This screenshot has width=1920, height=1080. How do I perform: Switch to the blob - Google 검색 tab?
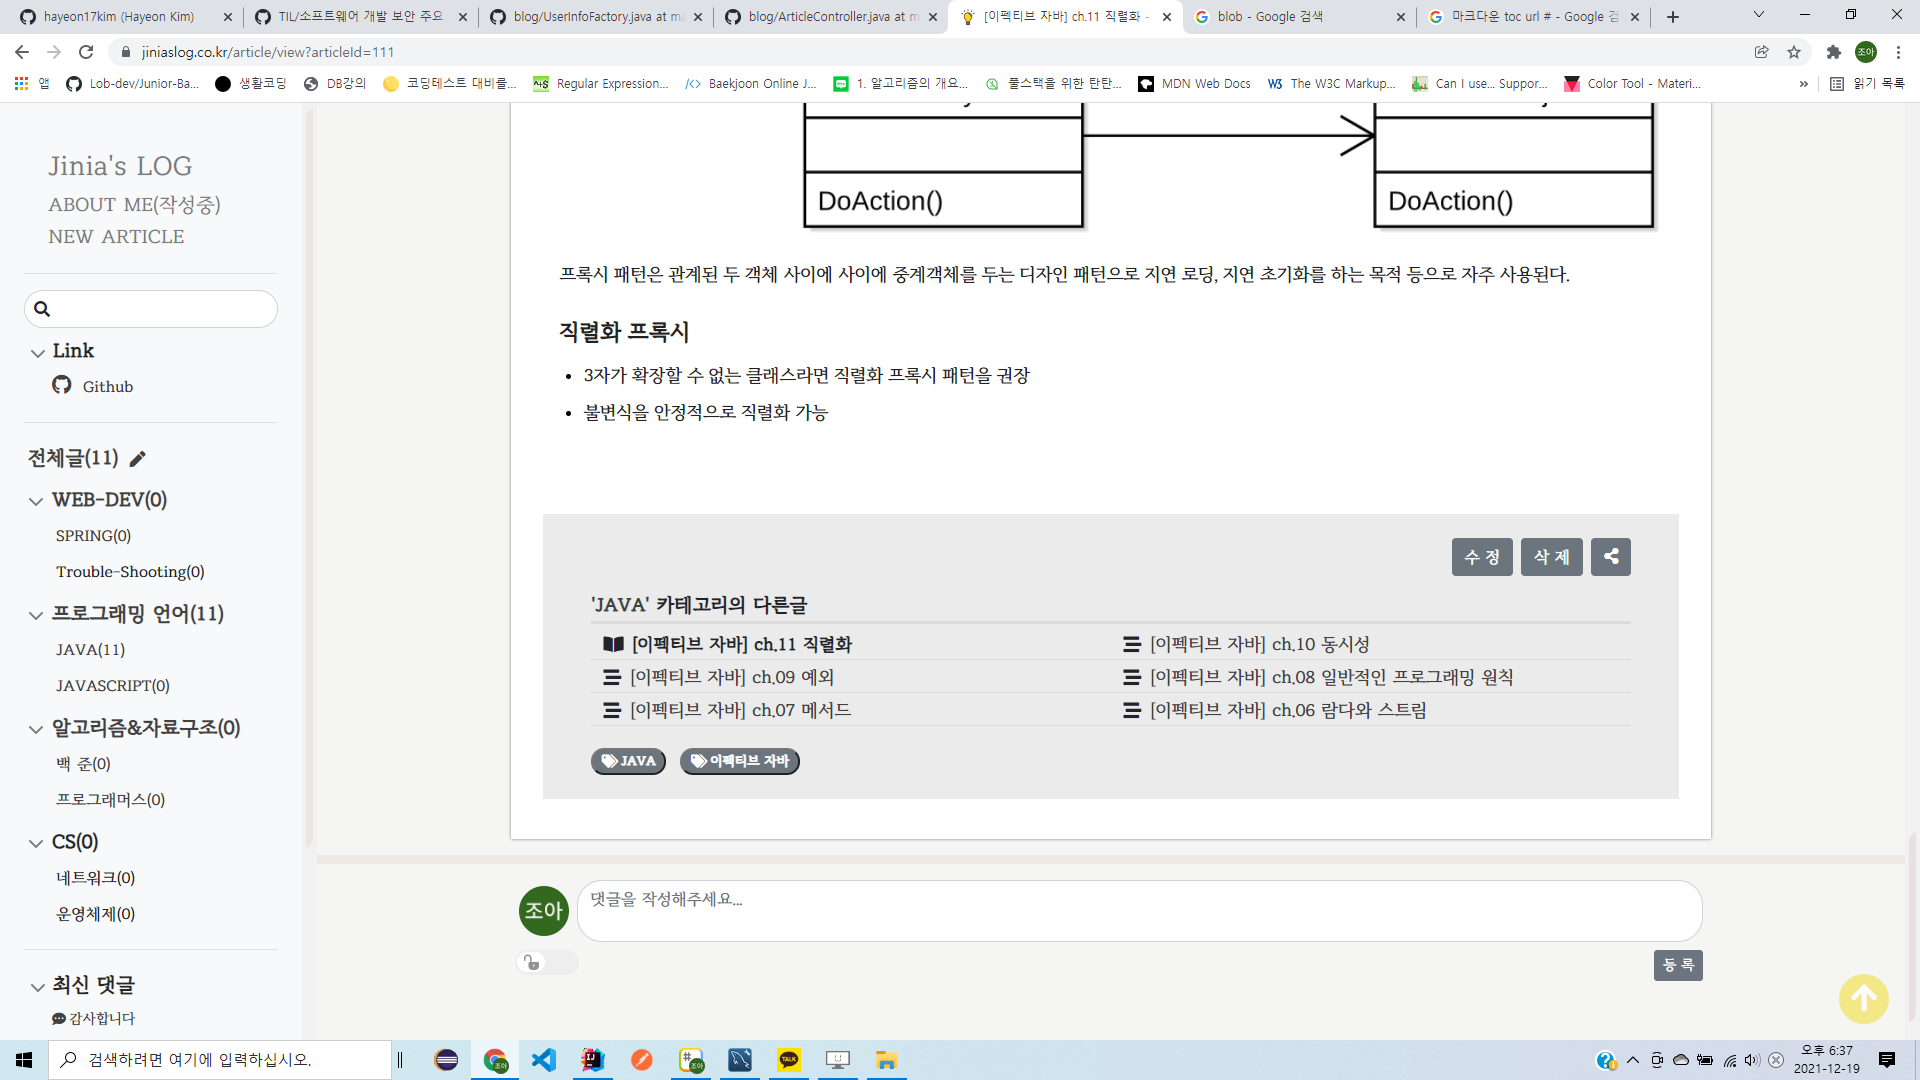[1298, 17]
